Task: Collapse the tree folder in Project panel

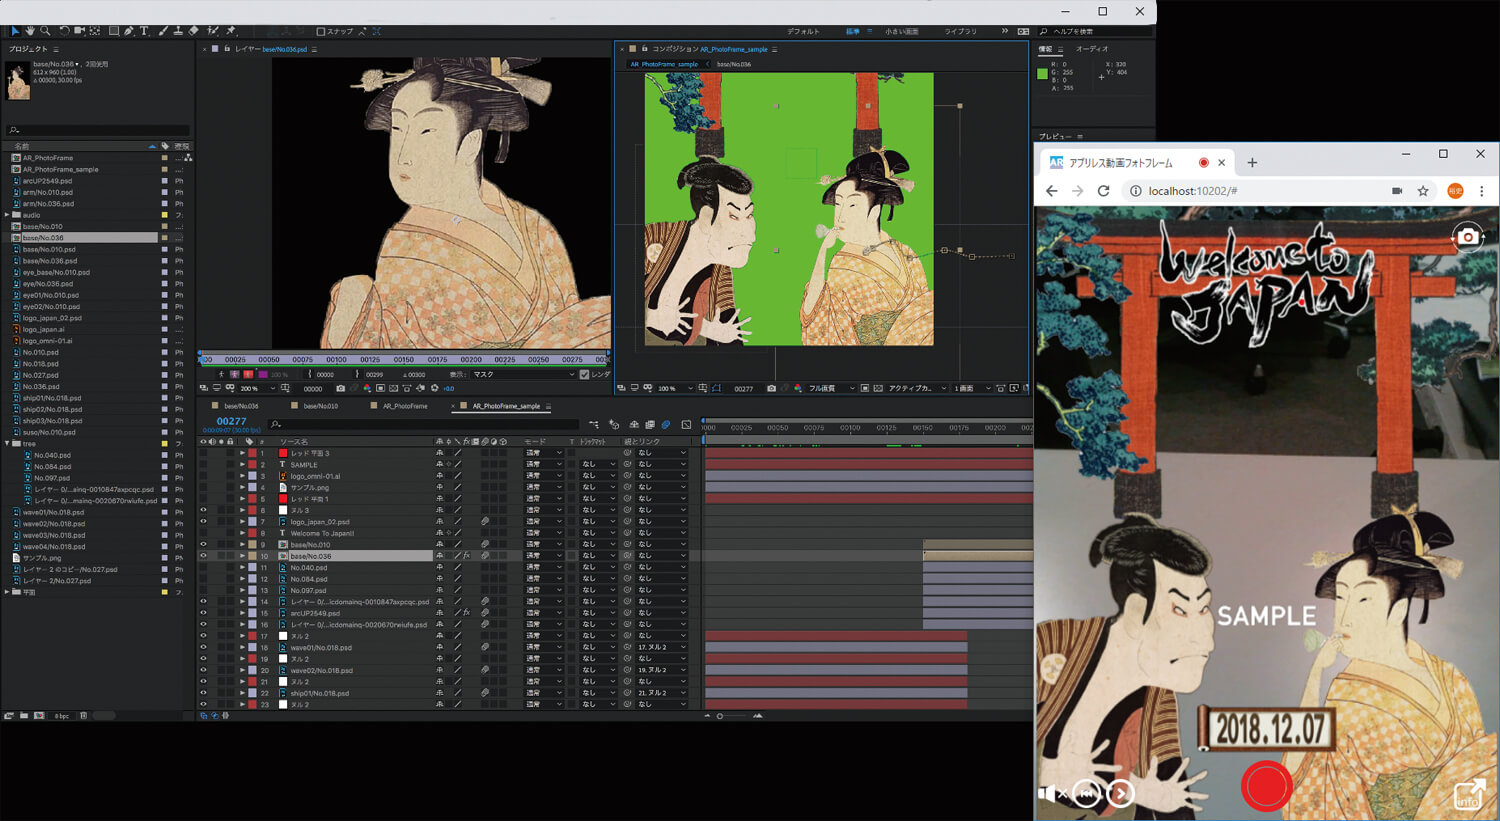Action: click(7, 444)
